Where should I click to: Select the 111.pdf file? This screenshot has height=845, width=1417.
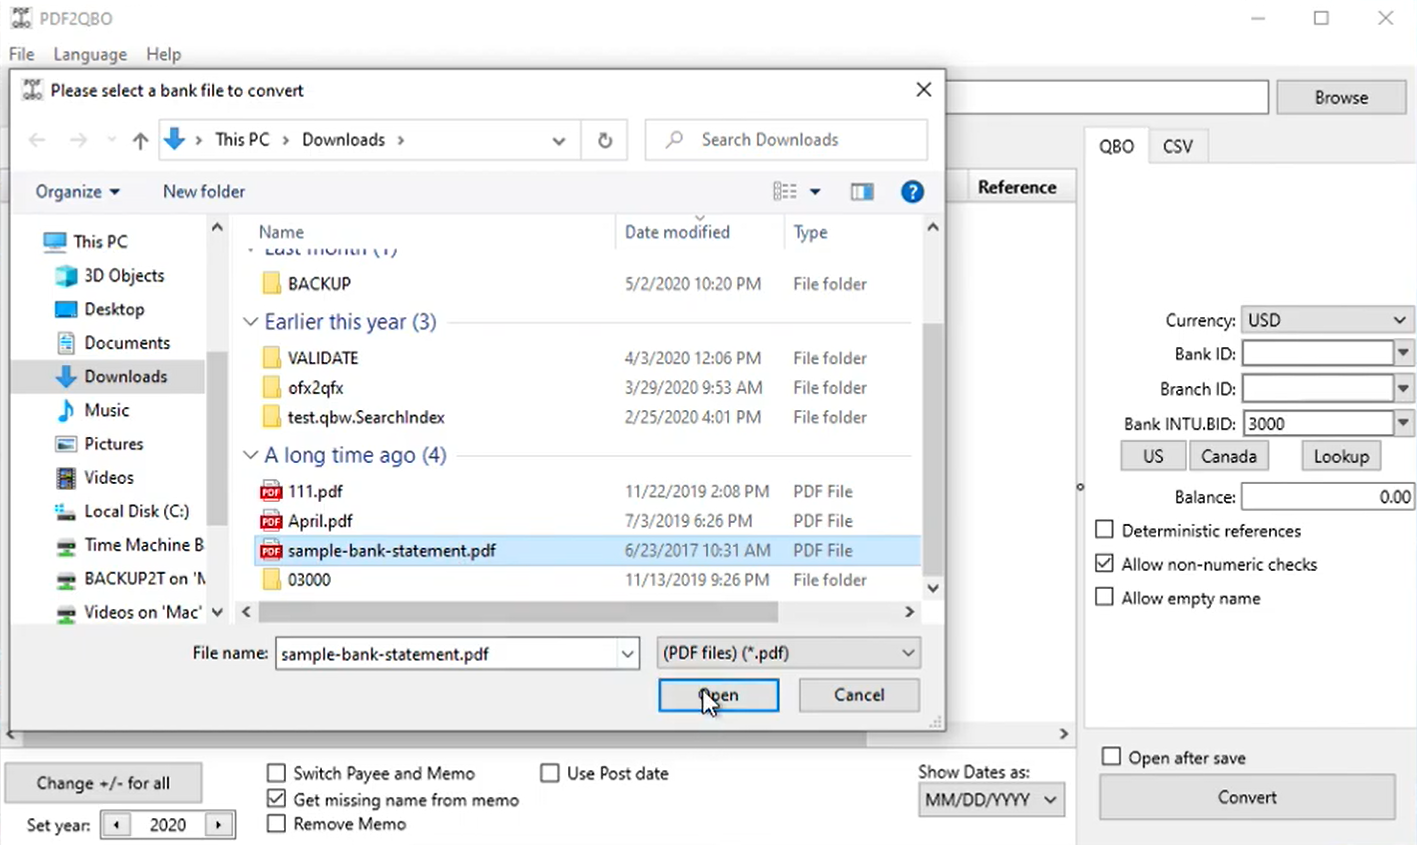[x=315, y=491]
